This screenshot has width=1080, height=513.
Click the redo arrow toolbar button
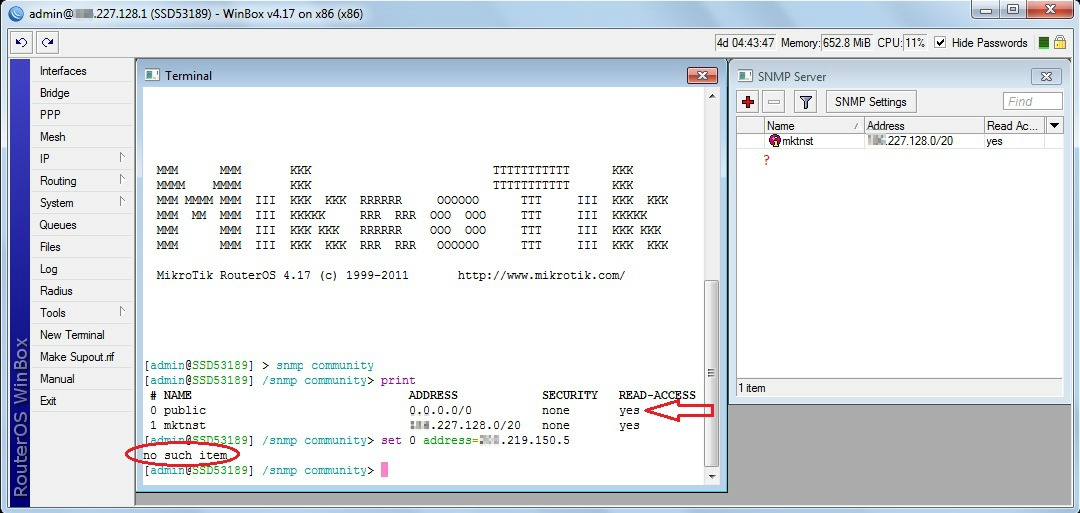point(48,43)
